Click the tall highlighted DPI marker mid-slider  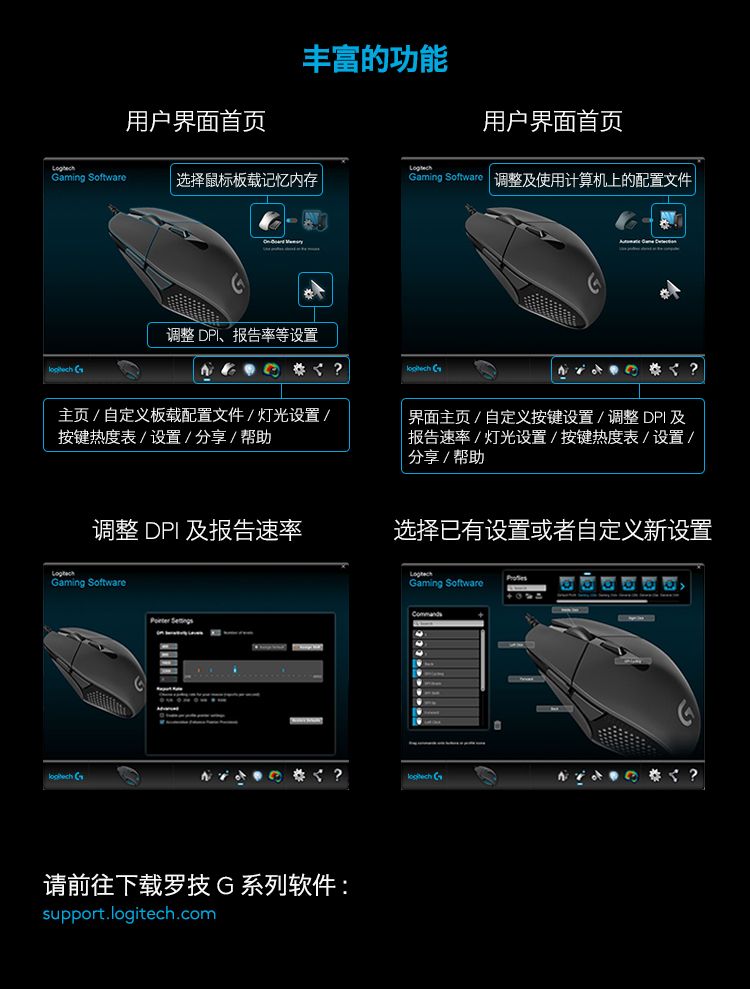pyautogui.click(x=235, y=669)
